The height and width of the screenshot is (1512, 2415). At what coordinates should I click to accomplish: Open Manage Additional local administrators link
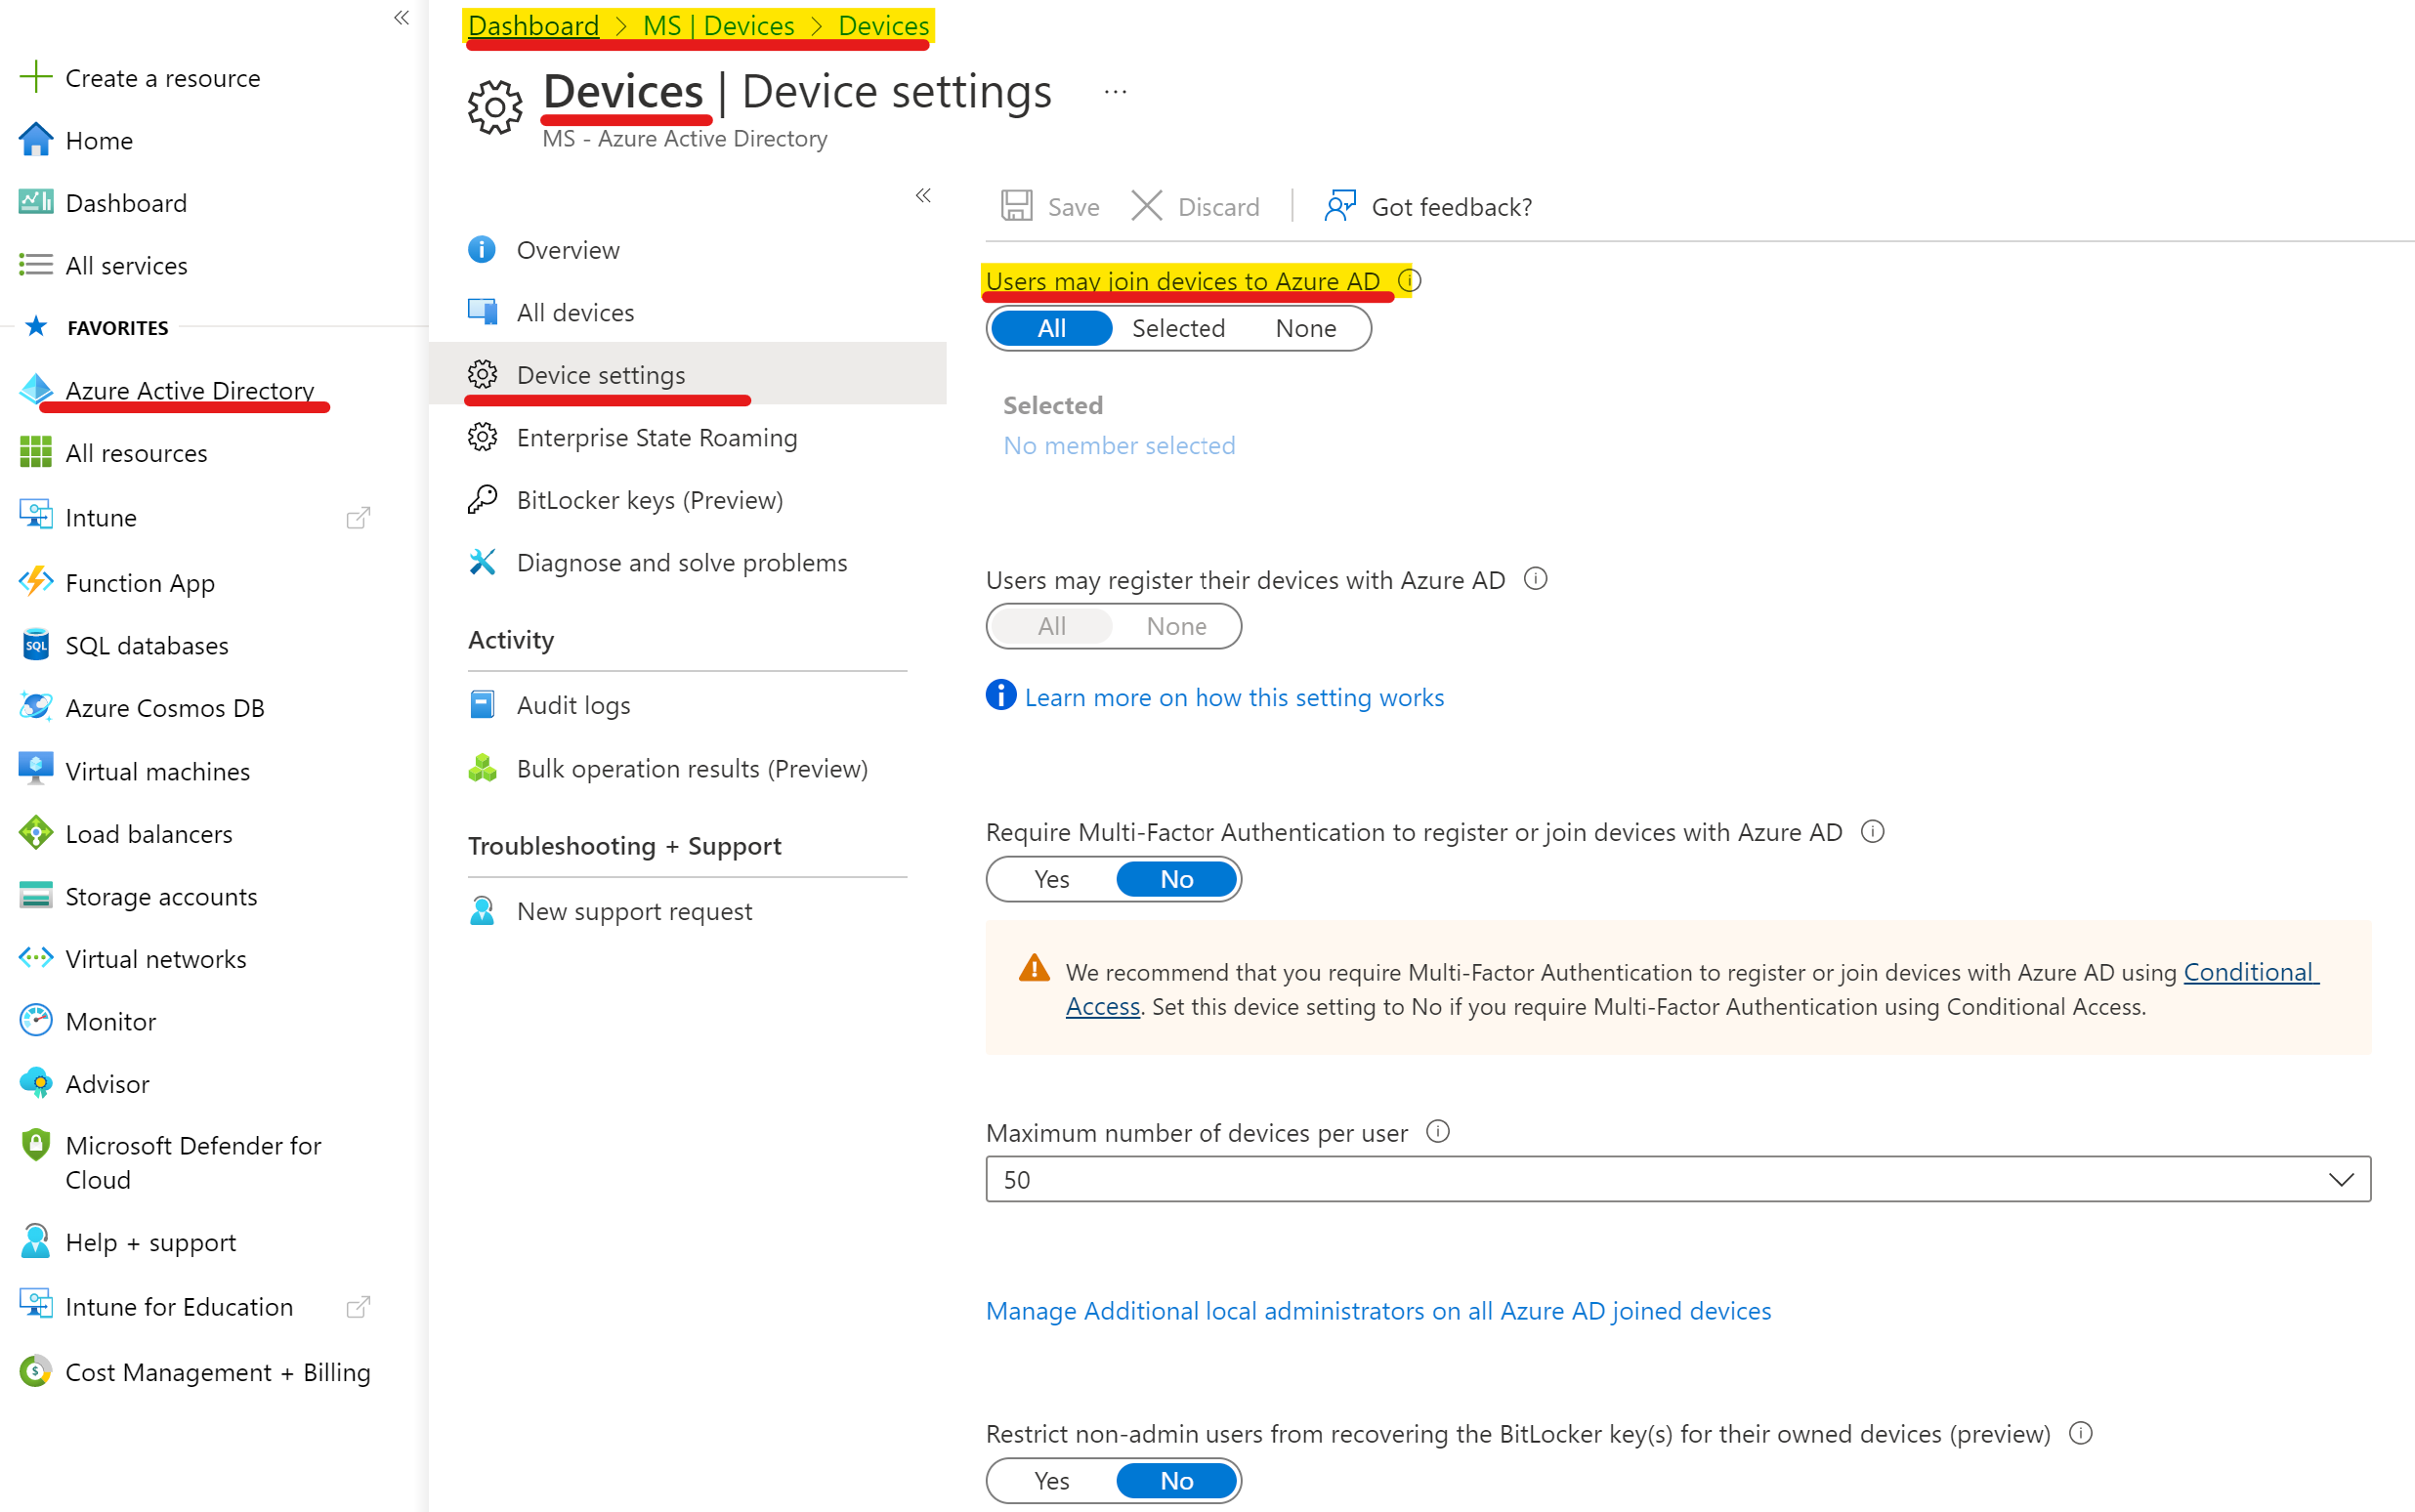click(1378, 1310)
